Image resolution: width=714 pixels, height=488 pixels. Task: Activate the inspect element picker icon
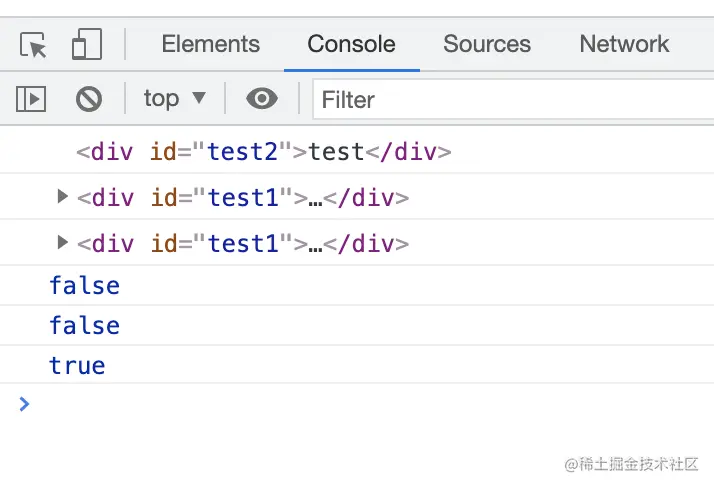33,45
